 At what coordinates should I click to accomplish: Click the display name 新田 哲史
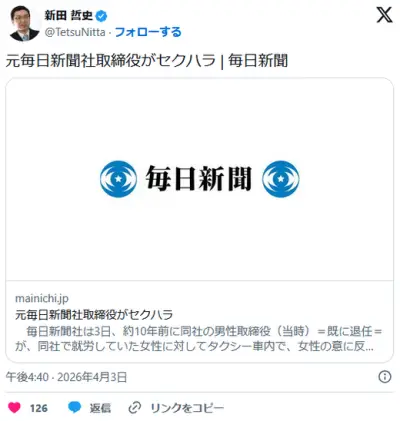point(69,16)
